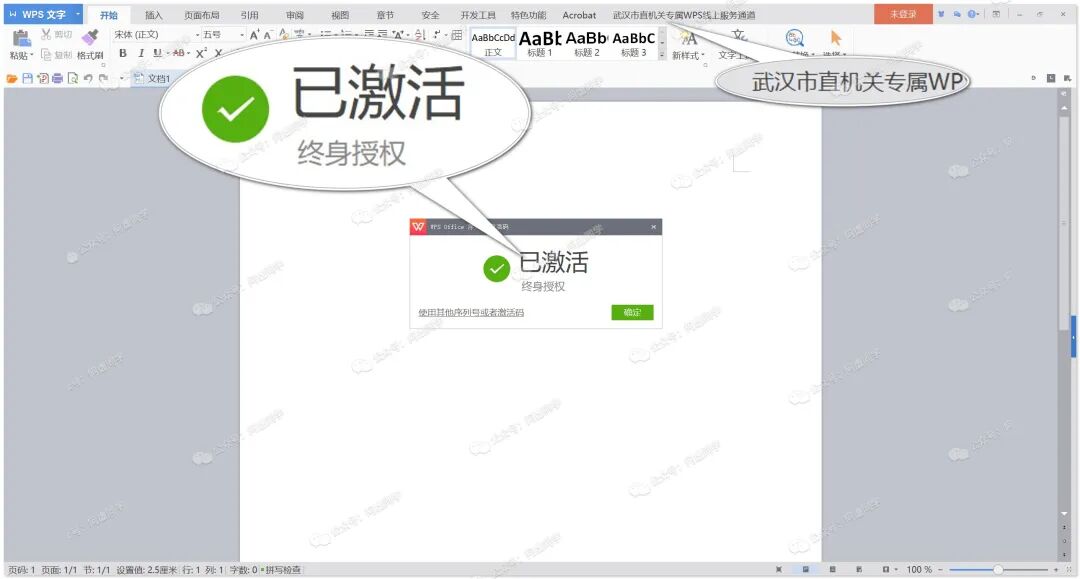Viewport: 1080px width, 579px height.
Task: Open the 新样式 new style tool
Action: click(x=687, y=45)
